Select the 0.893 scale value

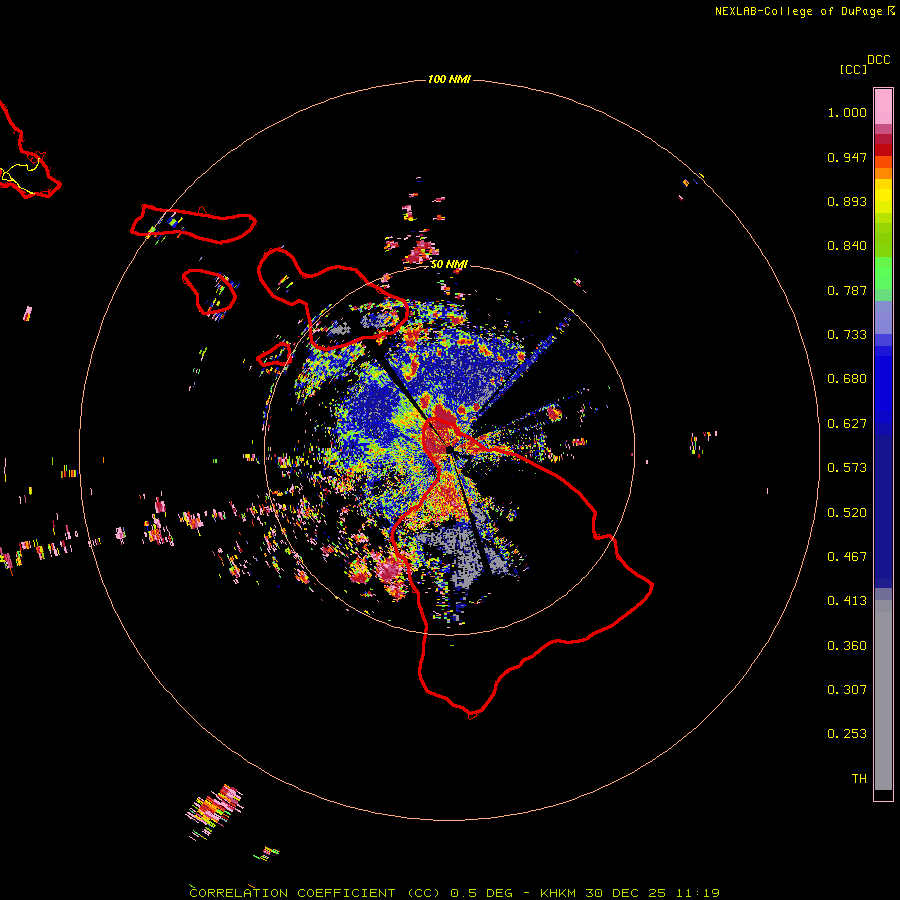847,201
